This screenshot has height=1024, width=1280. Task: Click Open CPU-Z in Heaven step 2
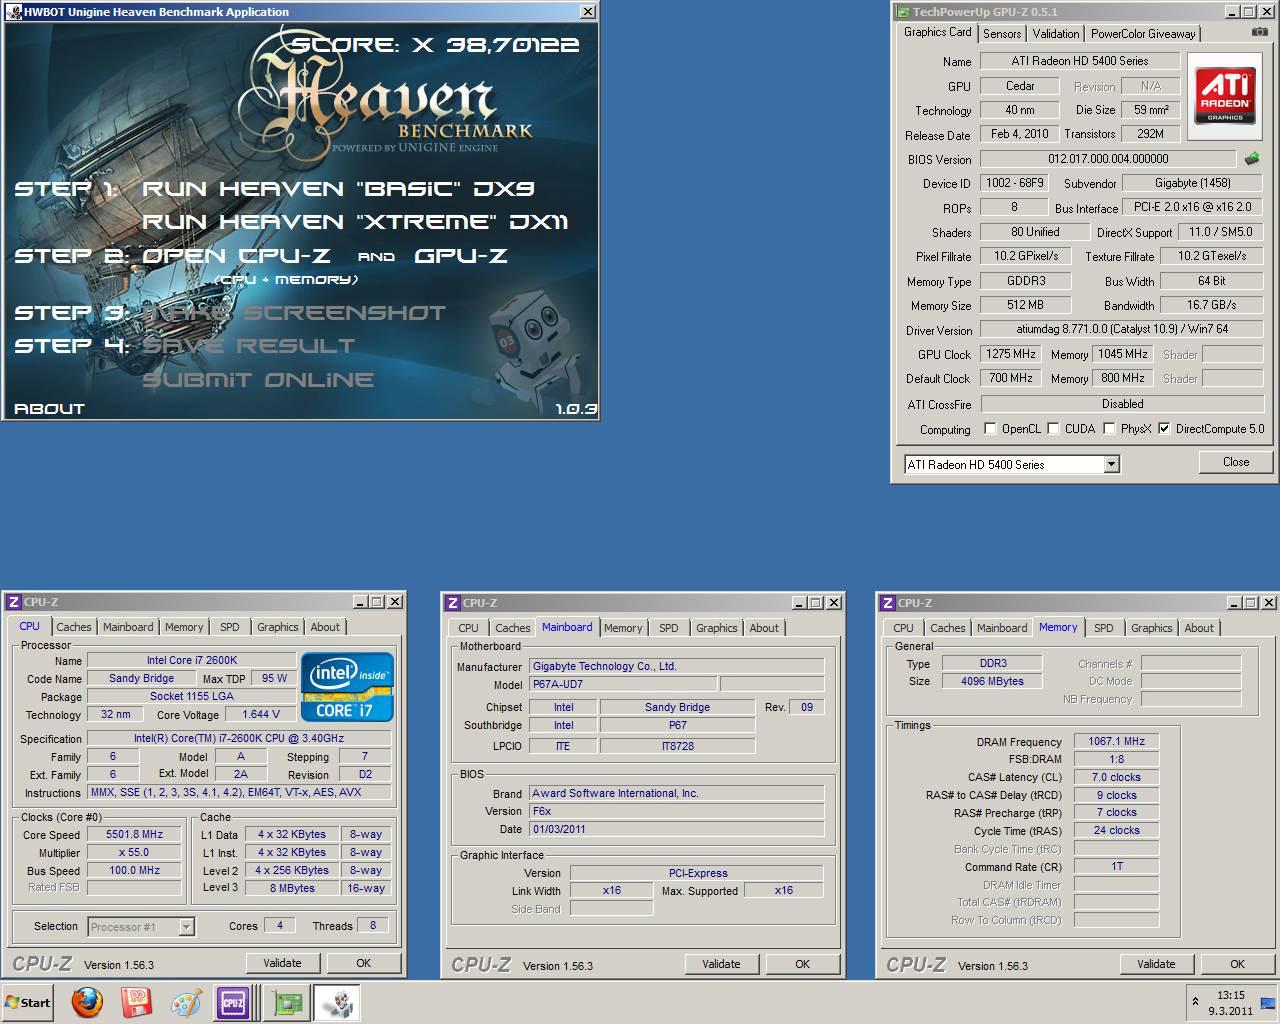(x=237, y=256)
